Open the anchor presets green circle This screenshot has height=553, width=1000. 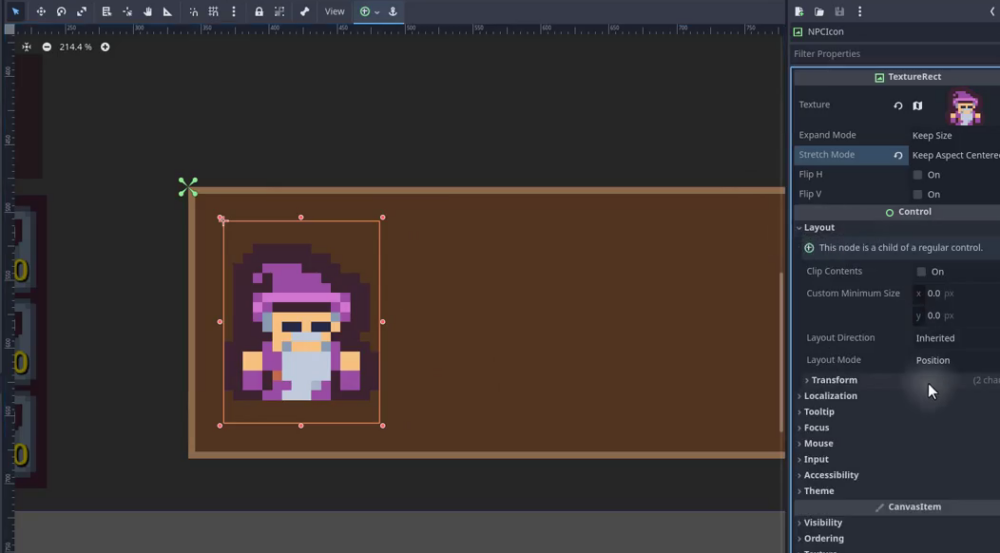[365, 11]
